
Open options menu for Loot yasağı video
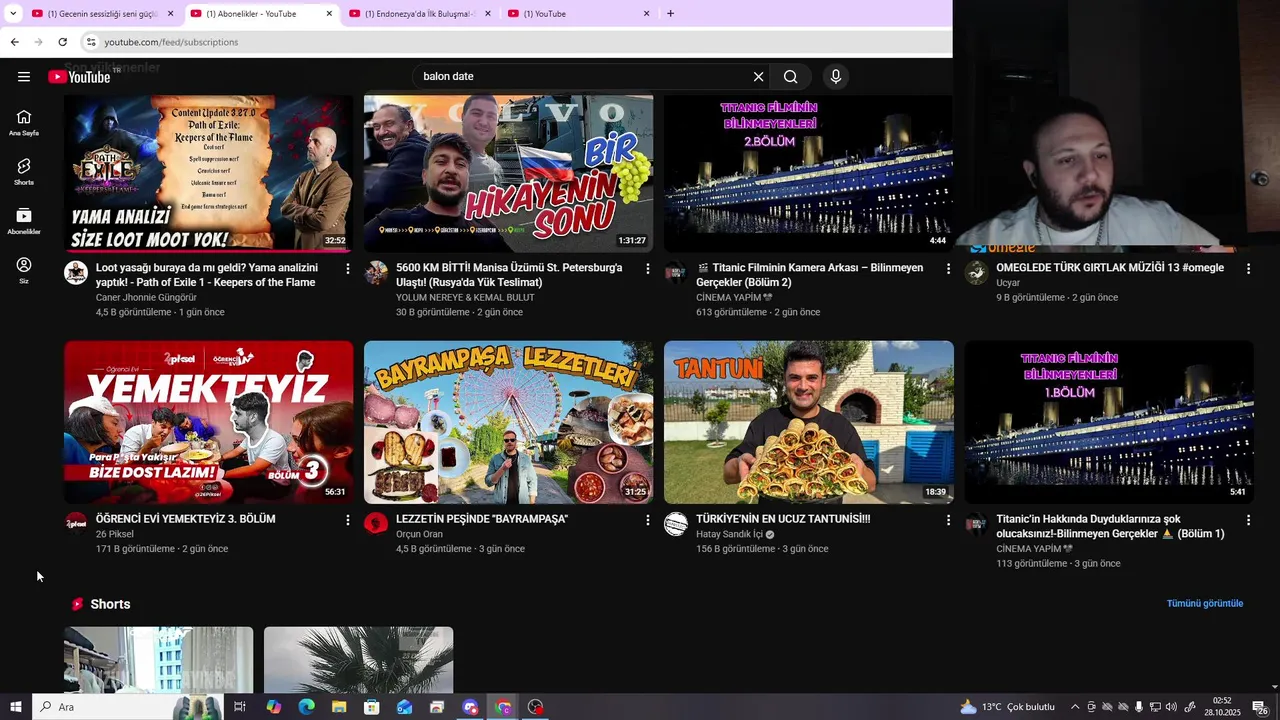click(348, 269)
